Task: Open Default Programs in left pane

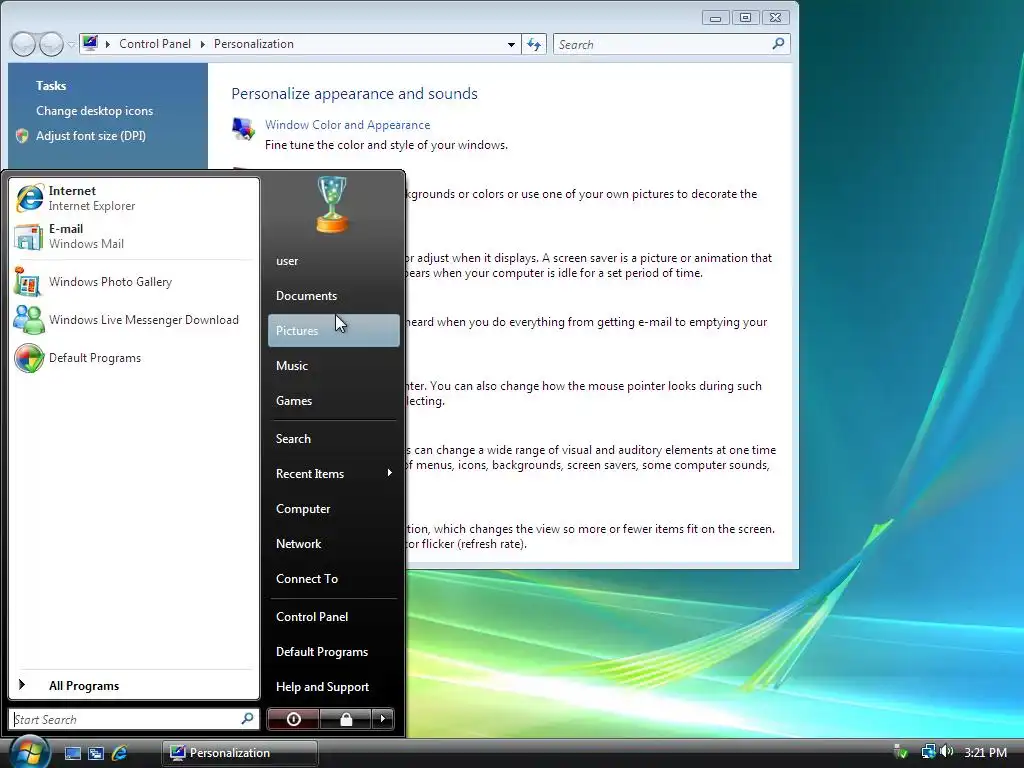Action: pos(134,358)
